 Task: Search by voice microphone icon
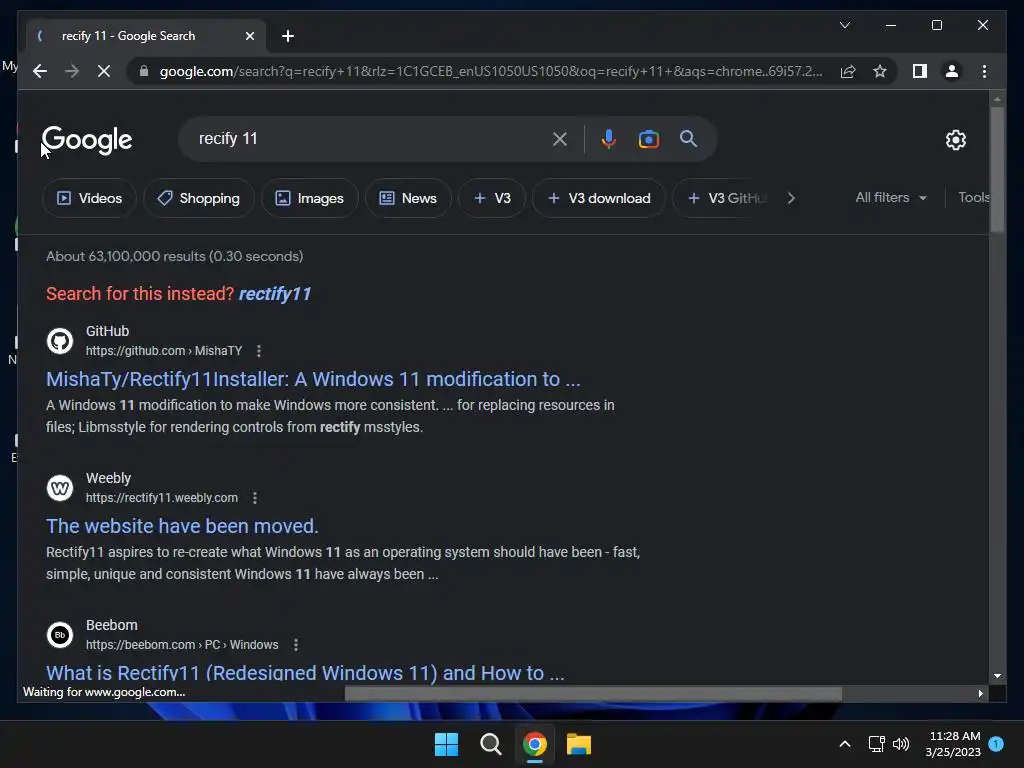(x=608, y=139)
